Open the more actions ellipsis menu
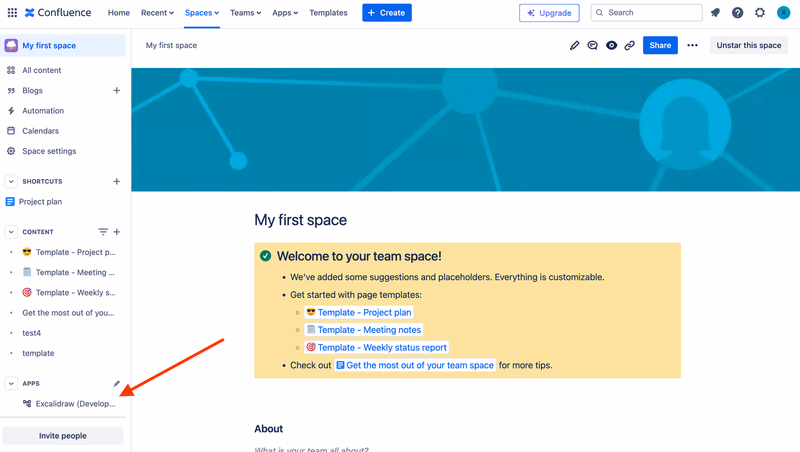The width and height of the screenshot is (800, 452). click(692, 45)
